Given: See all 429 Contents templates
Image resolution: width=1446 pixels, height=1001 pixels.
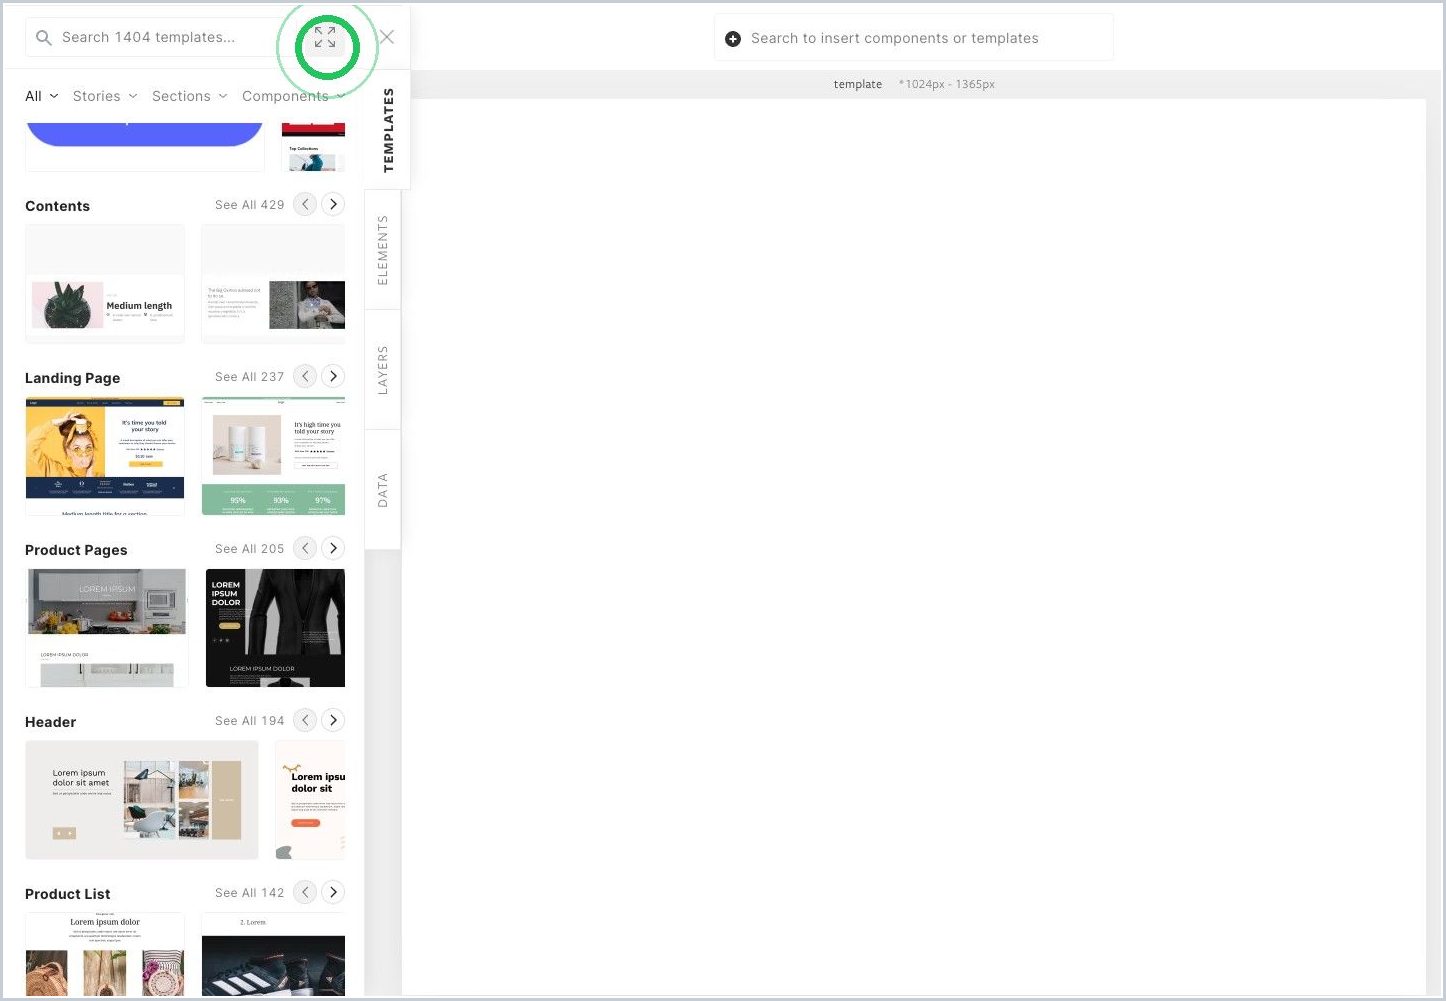Looking at the screenshot, I should pos(250,205).
